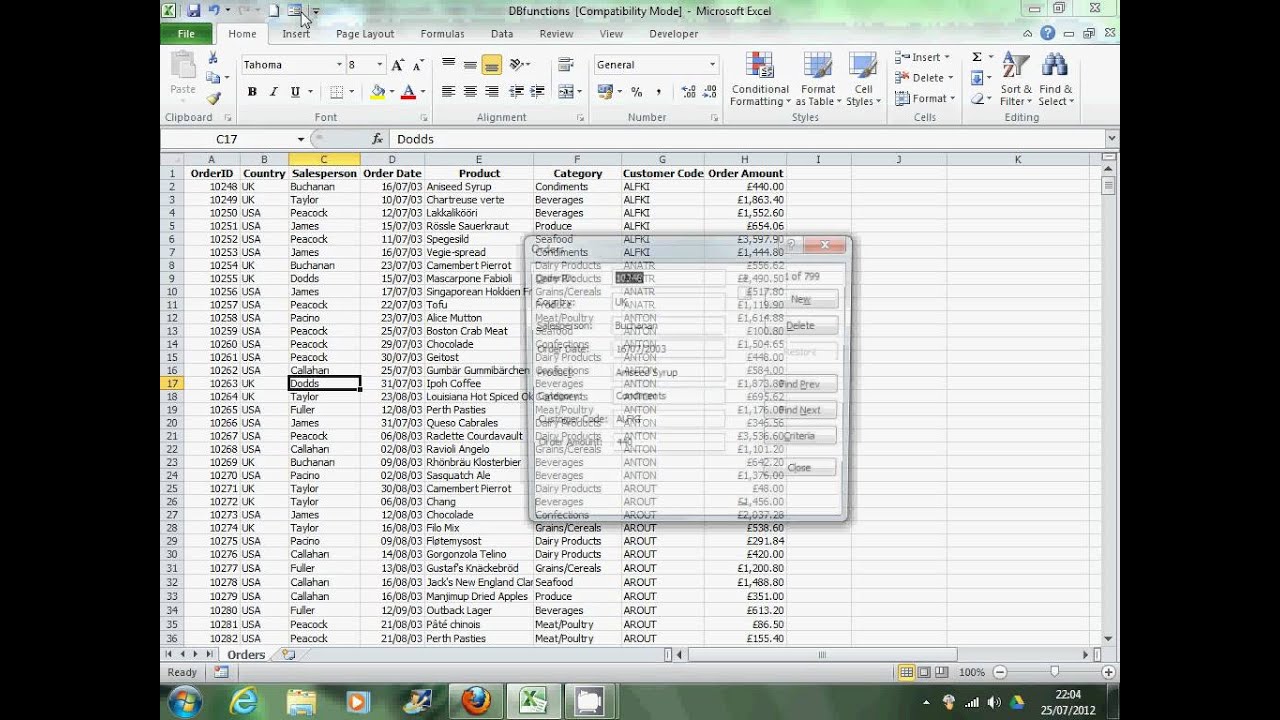
Task: Click the AutoSum sigma icon
Action: pos(977,58)
